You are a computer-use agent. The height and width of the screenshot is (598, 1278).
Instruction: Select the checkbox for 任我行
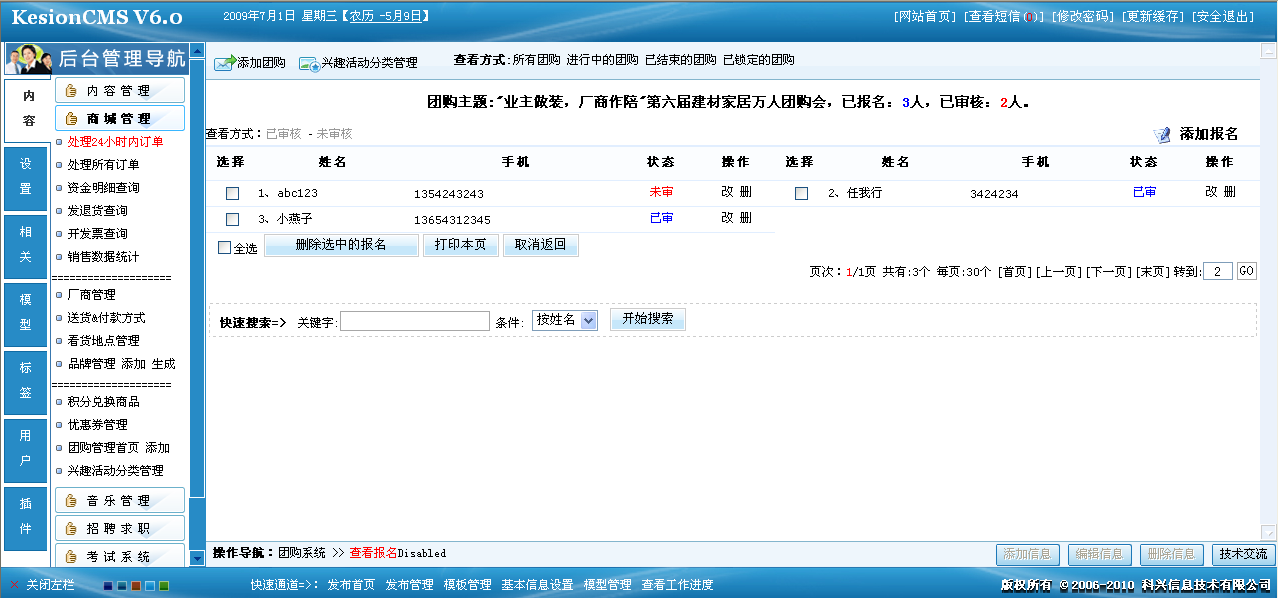click(x=800, y=191)
